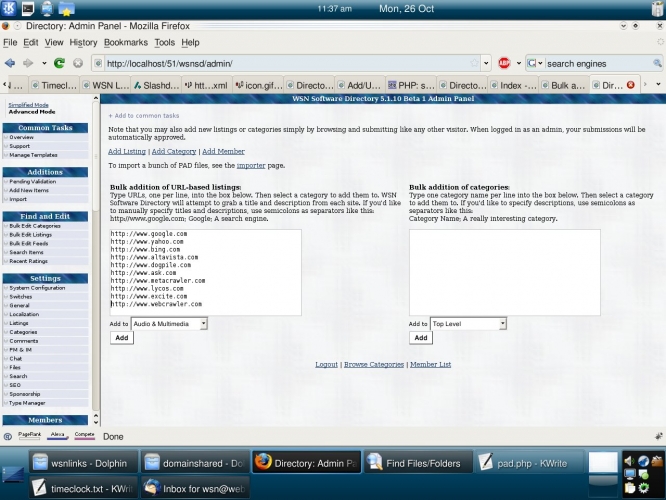
Task: Open the KDE application launcher icon
Action: point(7,9)
